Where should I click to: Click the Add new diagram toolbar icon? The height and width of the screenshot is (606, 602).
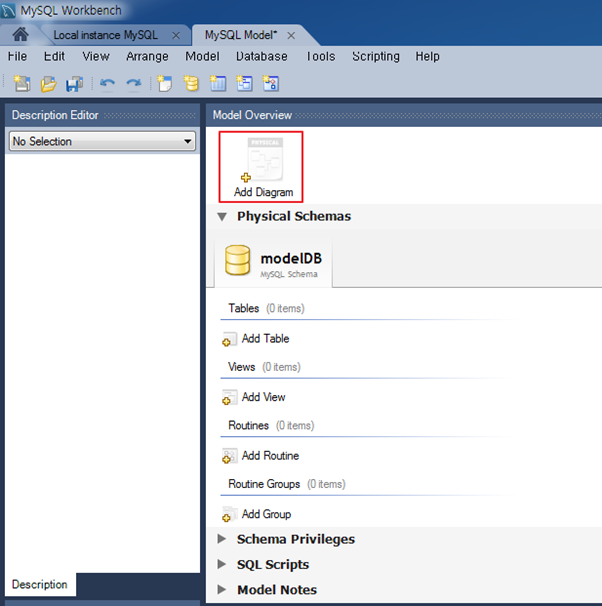[165, 83]
